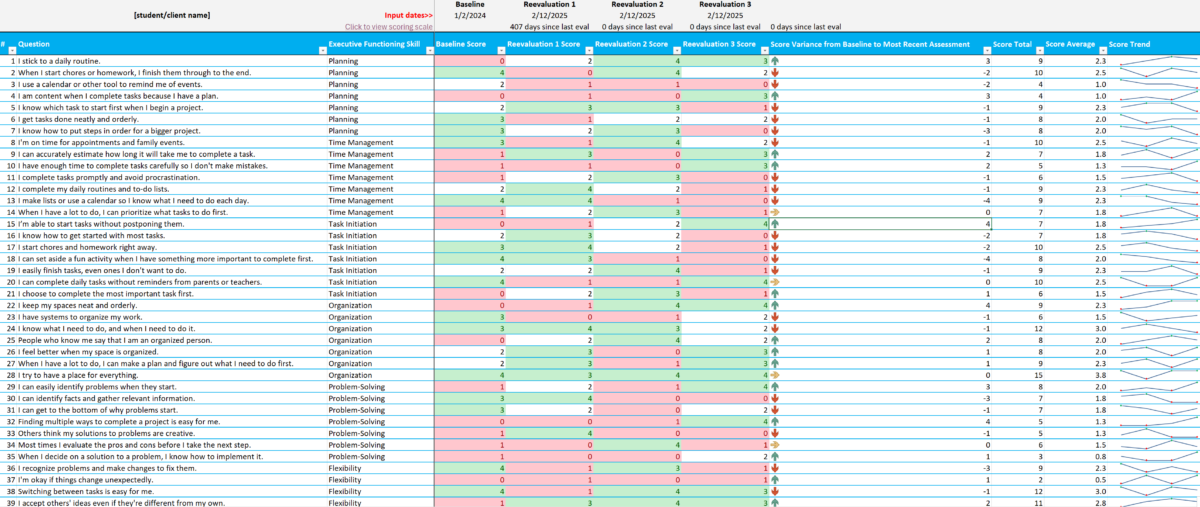Viewport: 1200px width, 507px height.
Task: Select the Score Average cell showing 0.8
Action: point(1076,456)
